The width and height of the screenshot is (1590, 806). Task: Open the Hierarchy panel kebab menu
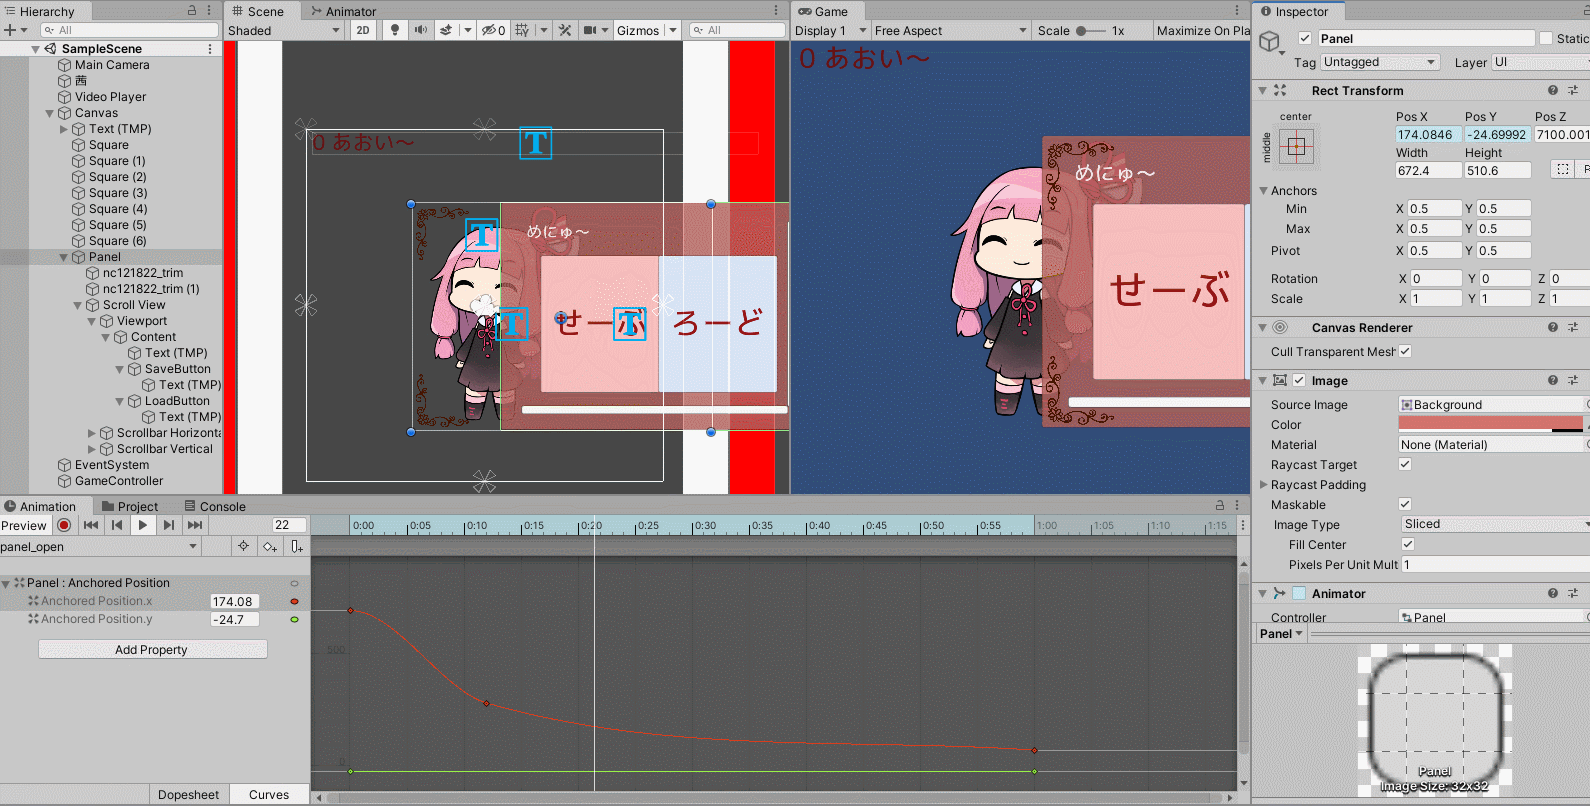[x=209, y=10]
